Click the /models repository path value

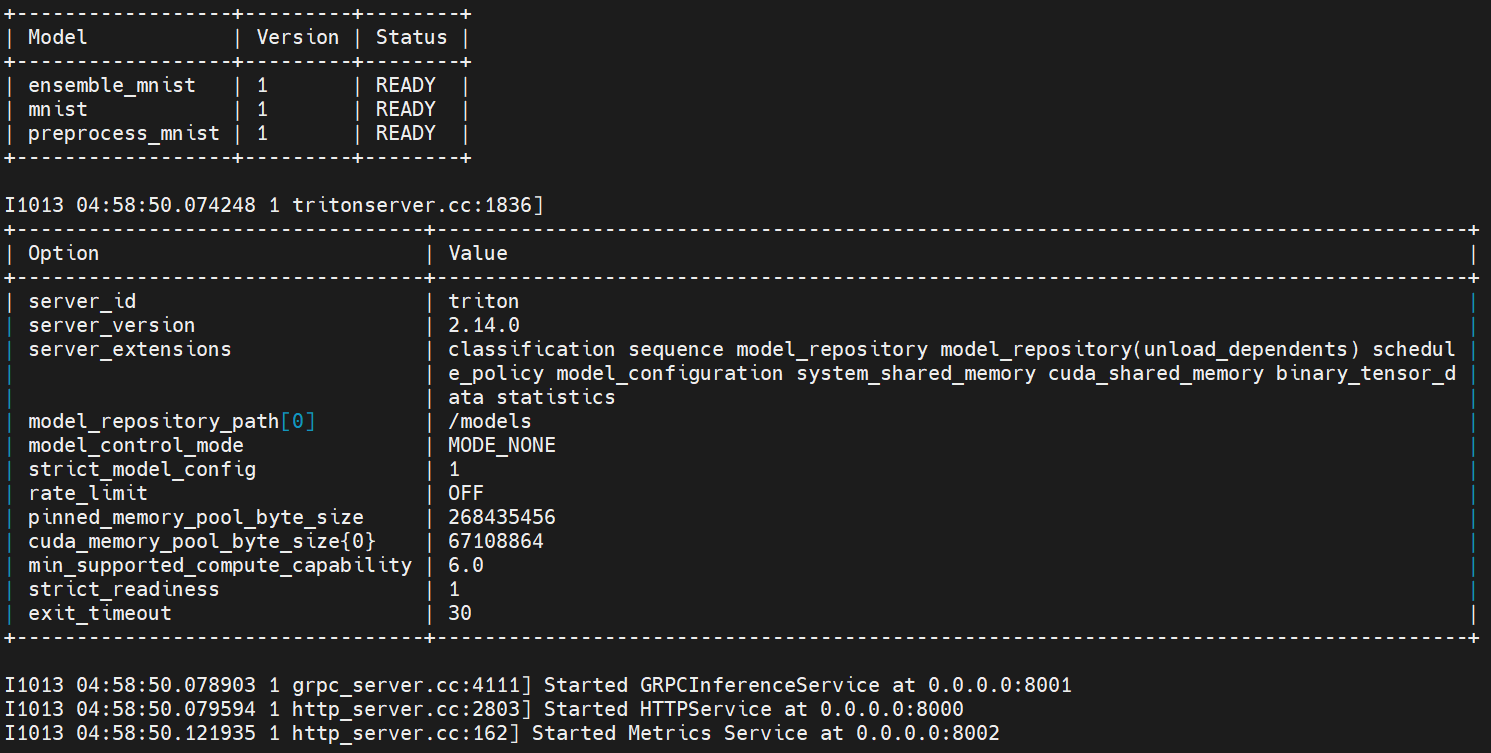(490, 421)
